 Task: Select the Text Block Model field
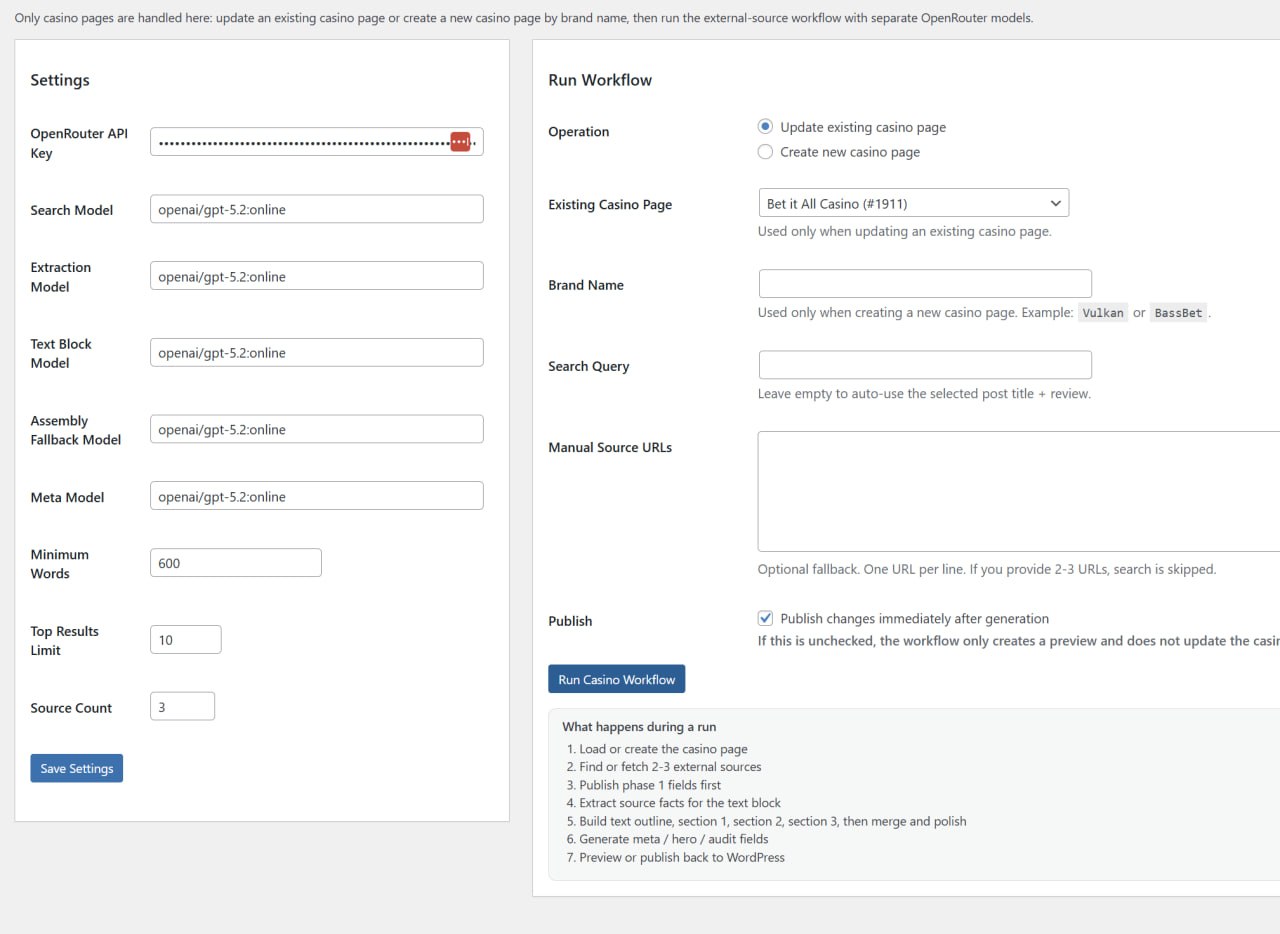tap(316, 353)
